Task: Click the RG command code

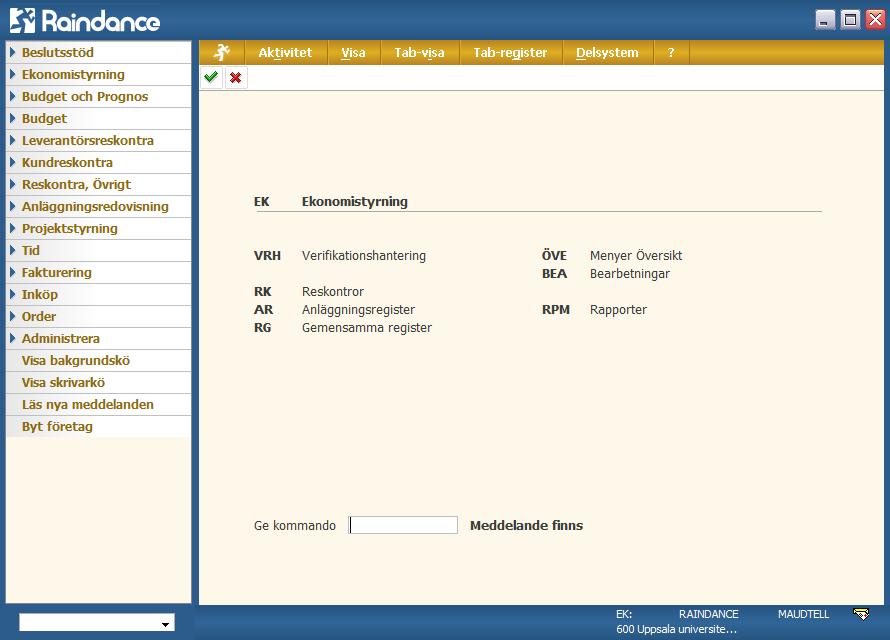Action: coord(262,328)
